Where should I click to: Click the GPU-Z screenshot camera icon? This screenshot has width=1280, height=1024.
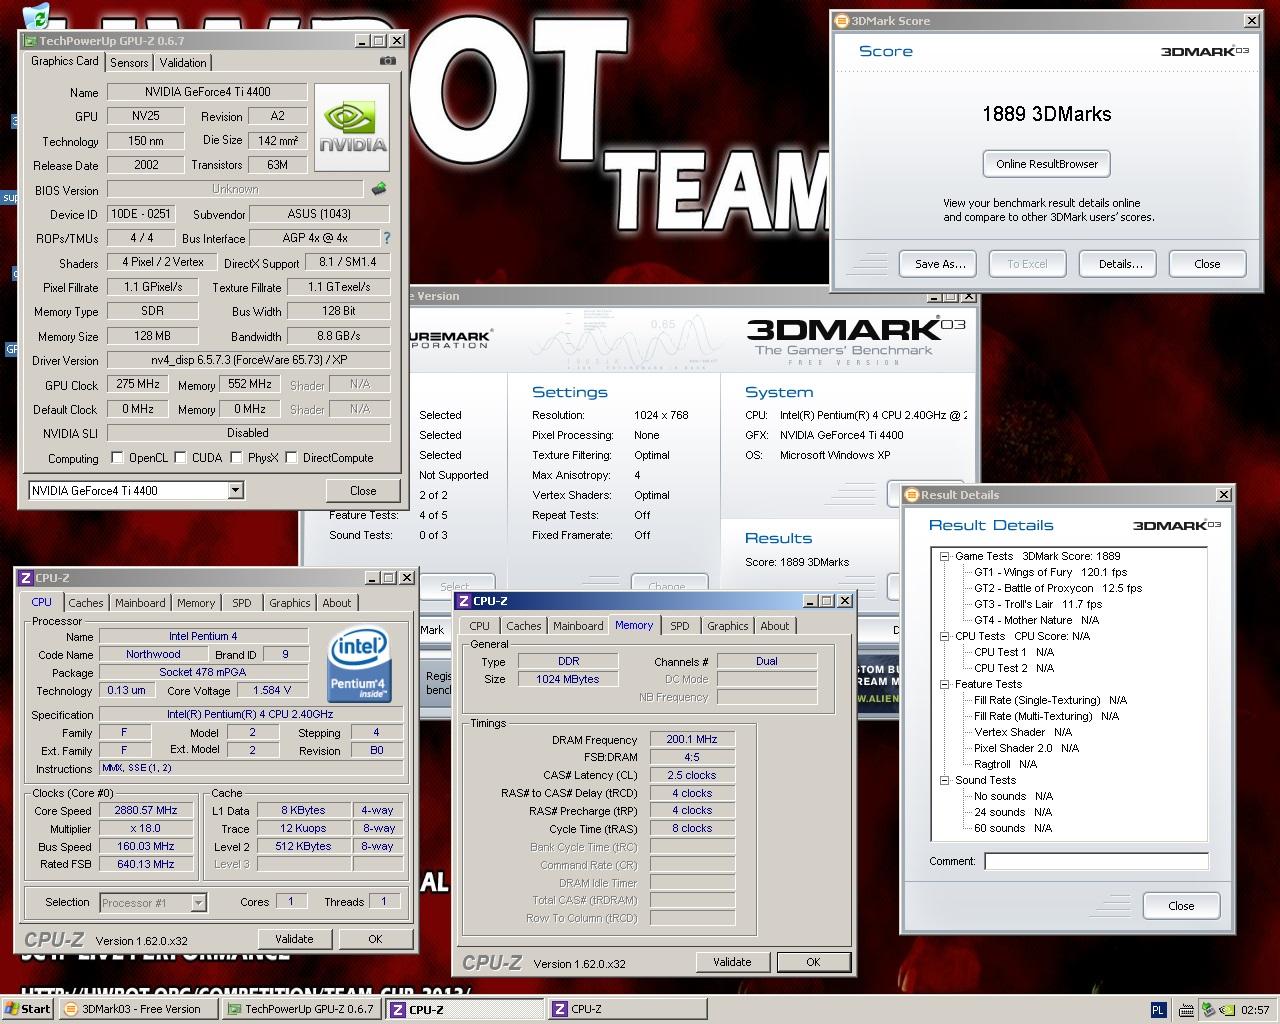pyautogui.click(x=388, y=61)
